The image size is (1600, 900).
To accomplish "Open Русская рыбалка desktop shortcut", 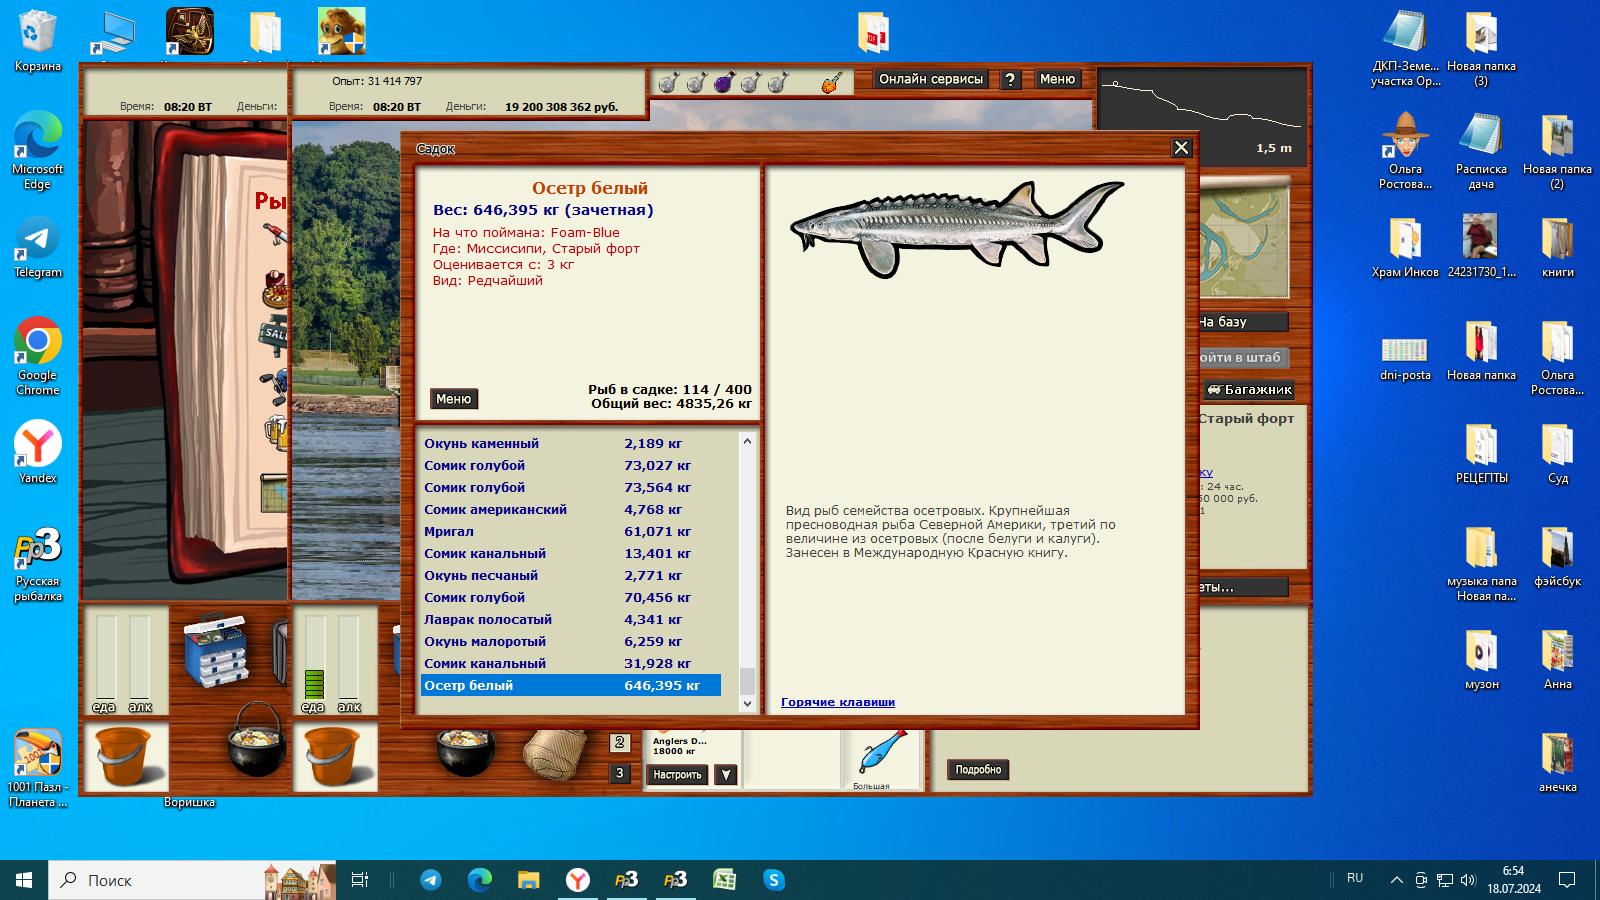I will [x=38, y=564].
